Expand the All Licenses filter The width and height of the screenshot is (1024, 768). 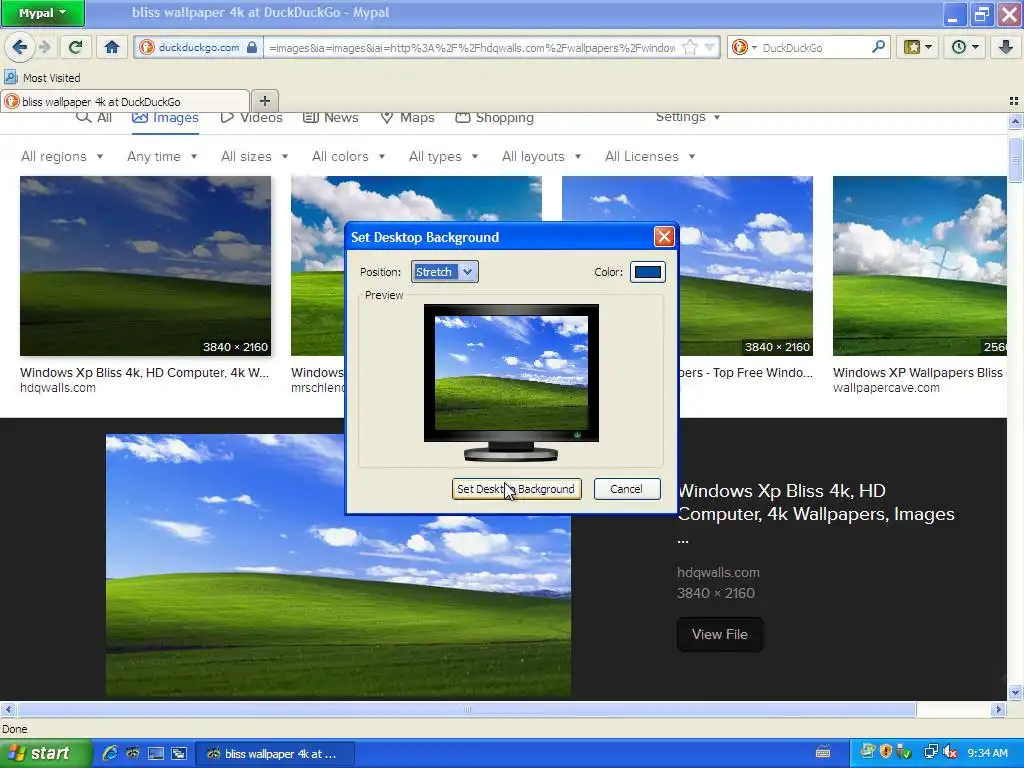tap(650, 157)
